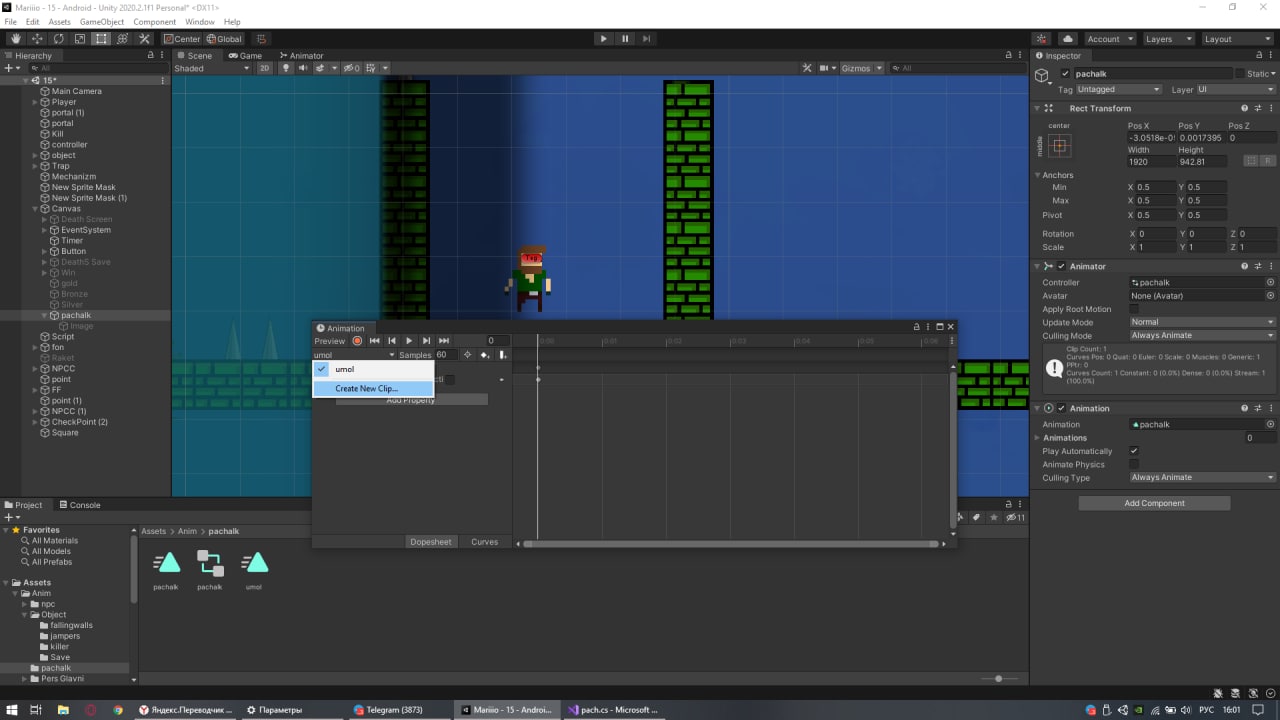Toggle the Center pivot mode button

tap(182, 39)
